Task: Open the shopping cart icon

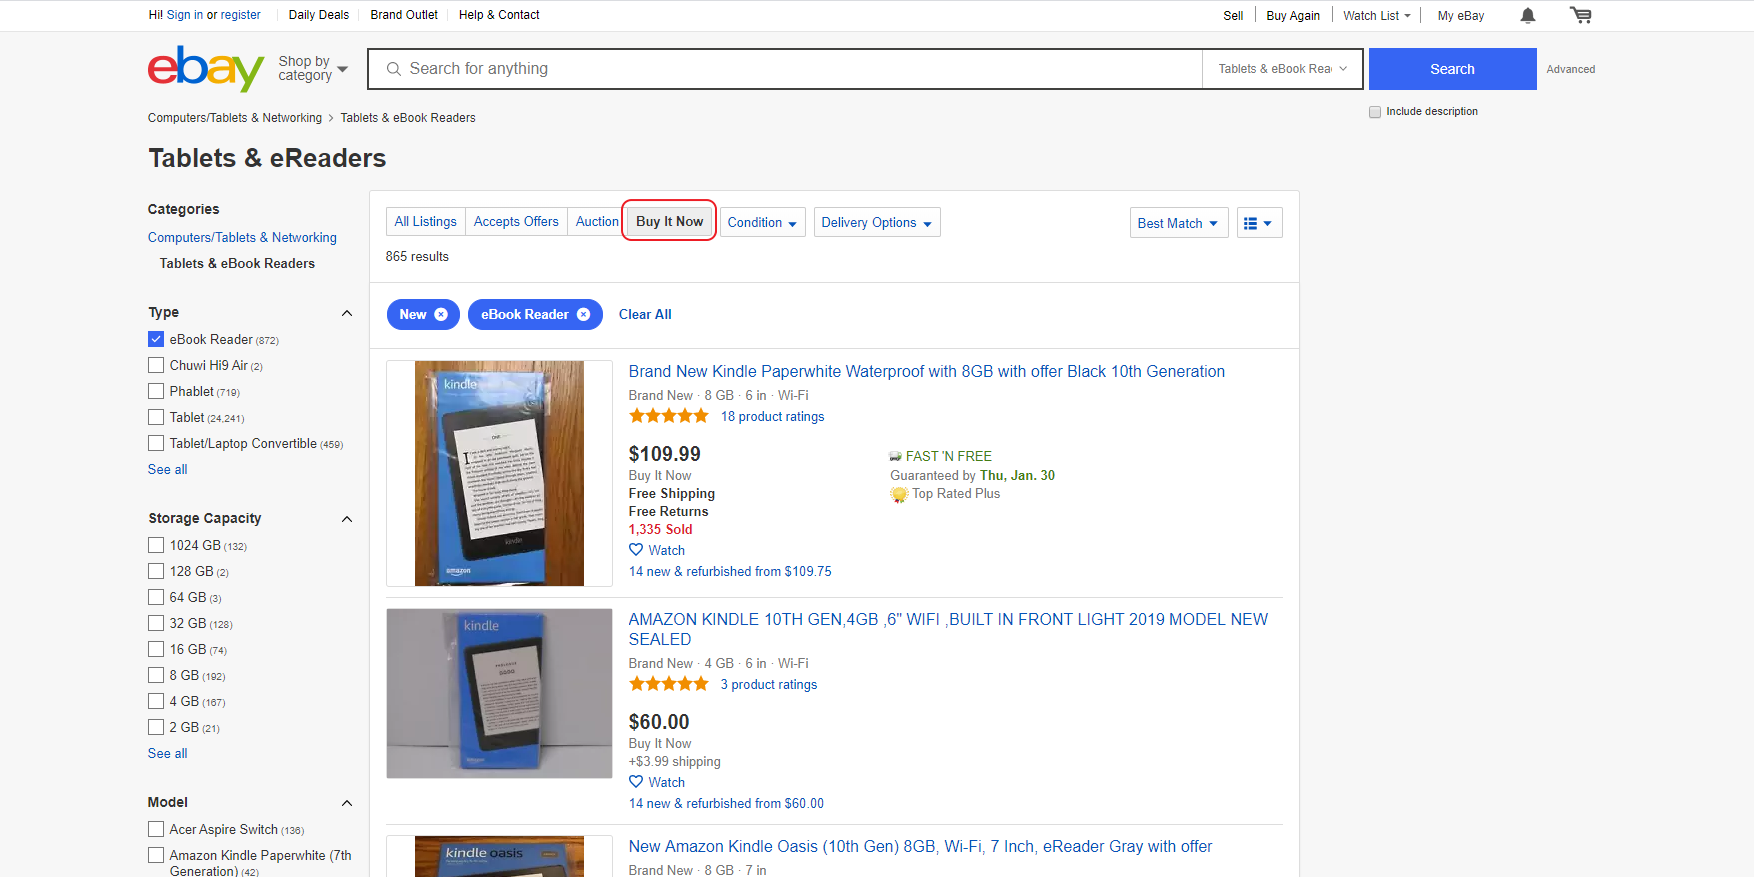Action: click(x=1580, y=15)
